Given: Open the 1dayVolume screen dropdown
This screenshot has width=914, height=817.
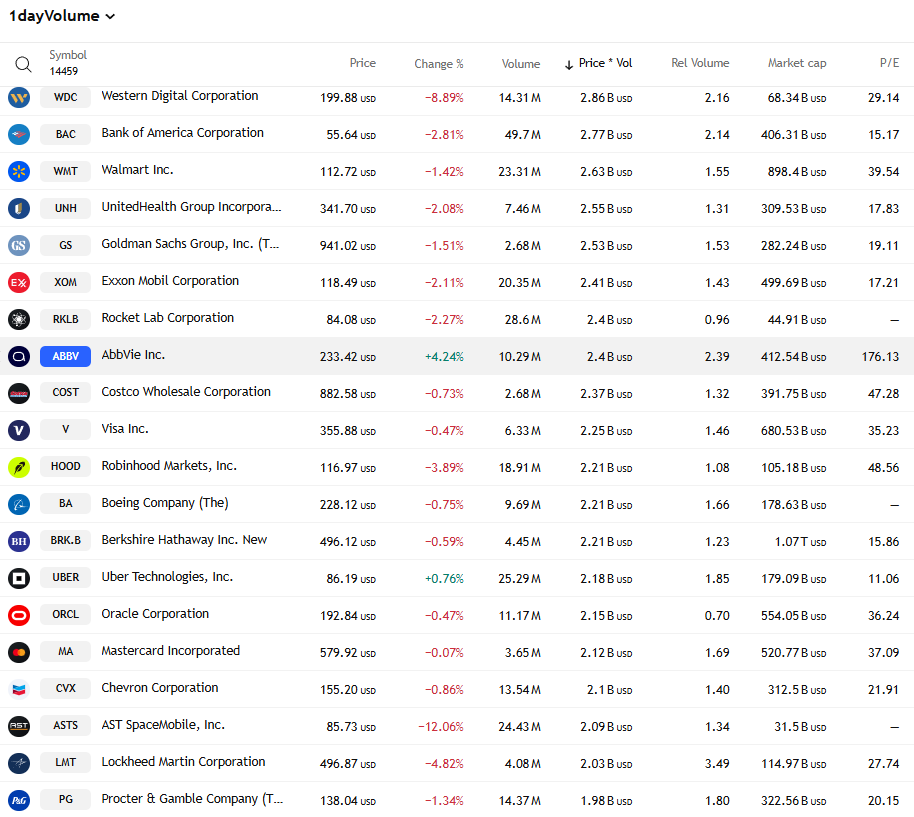Looking at the screenshot, I should pyautogui.click(x=62, y=16).
